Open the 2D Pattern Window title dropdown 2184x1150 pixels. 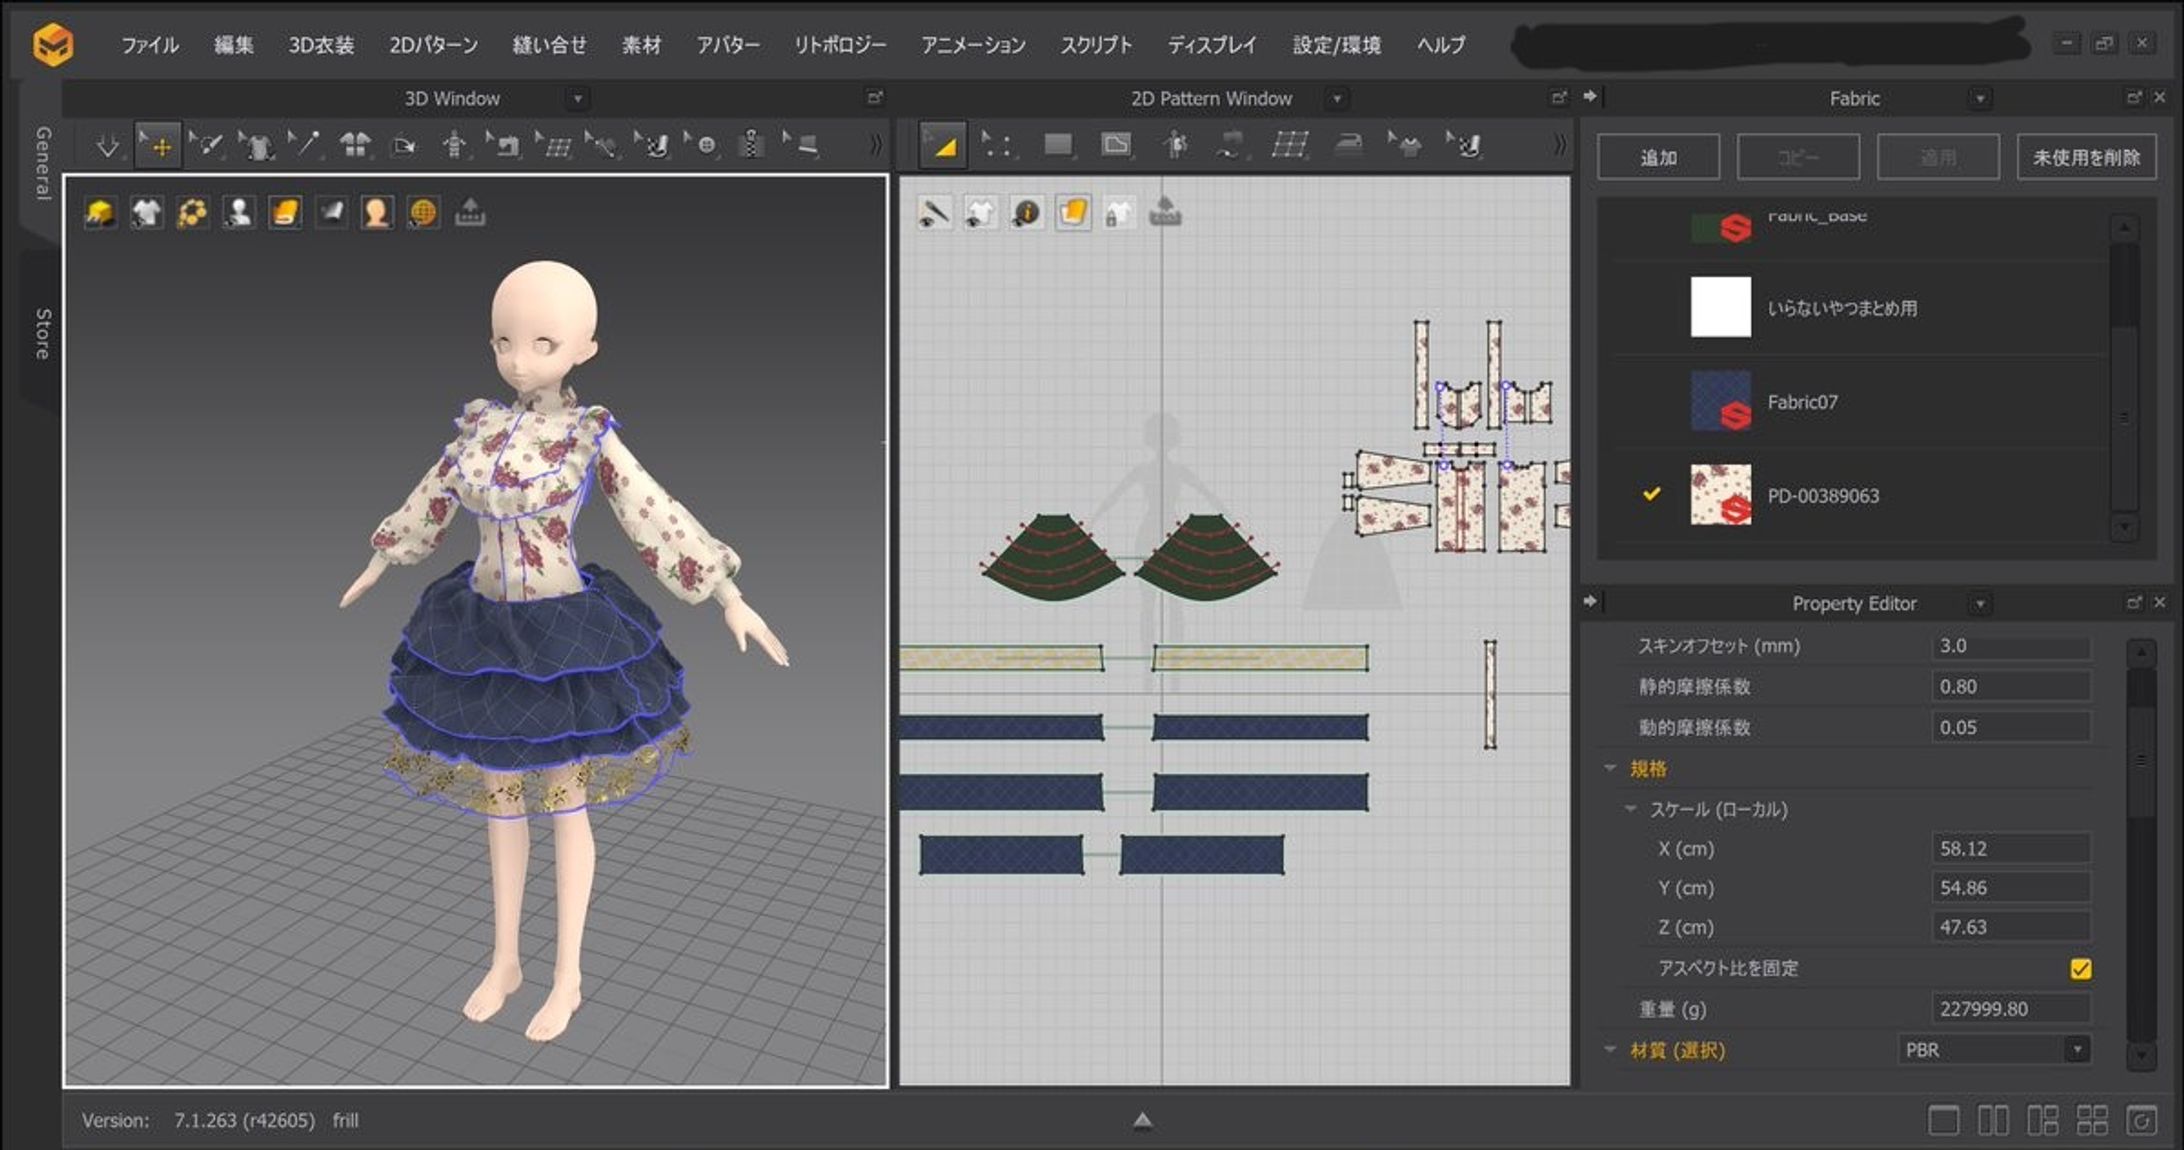tap(1337, 99)
